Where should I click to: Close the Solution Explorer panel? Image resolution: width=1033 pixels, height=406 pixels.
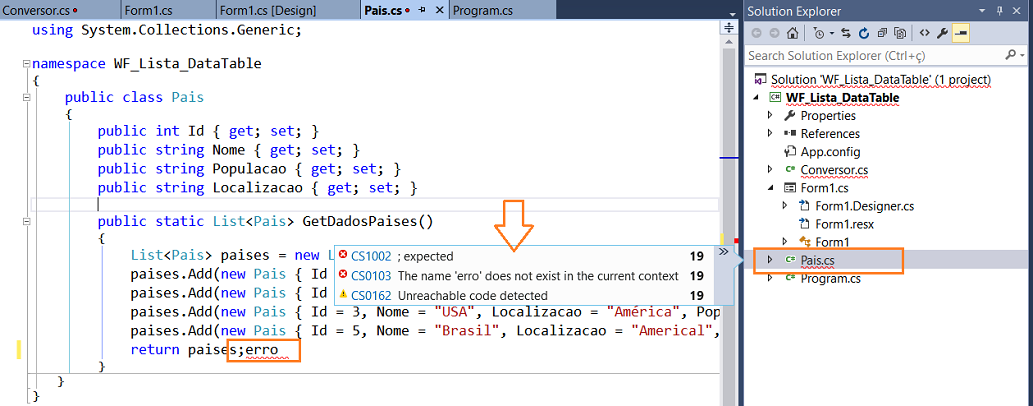click(1019, 11)
